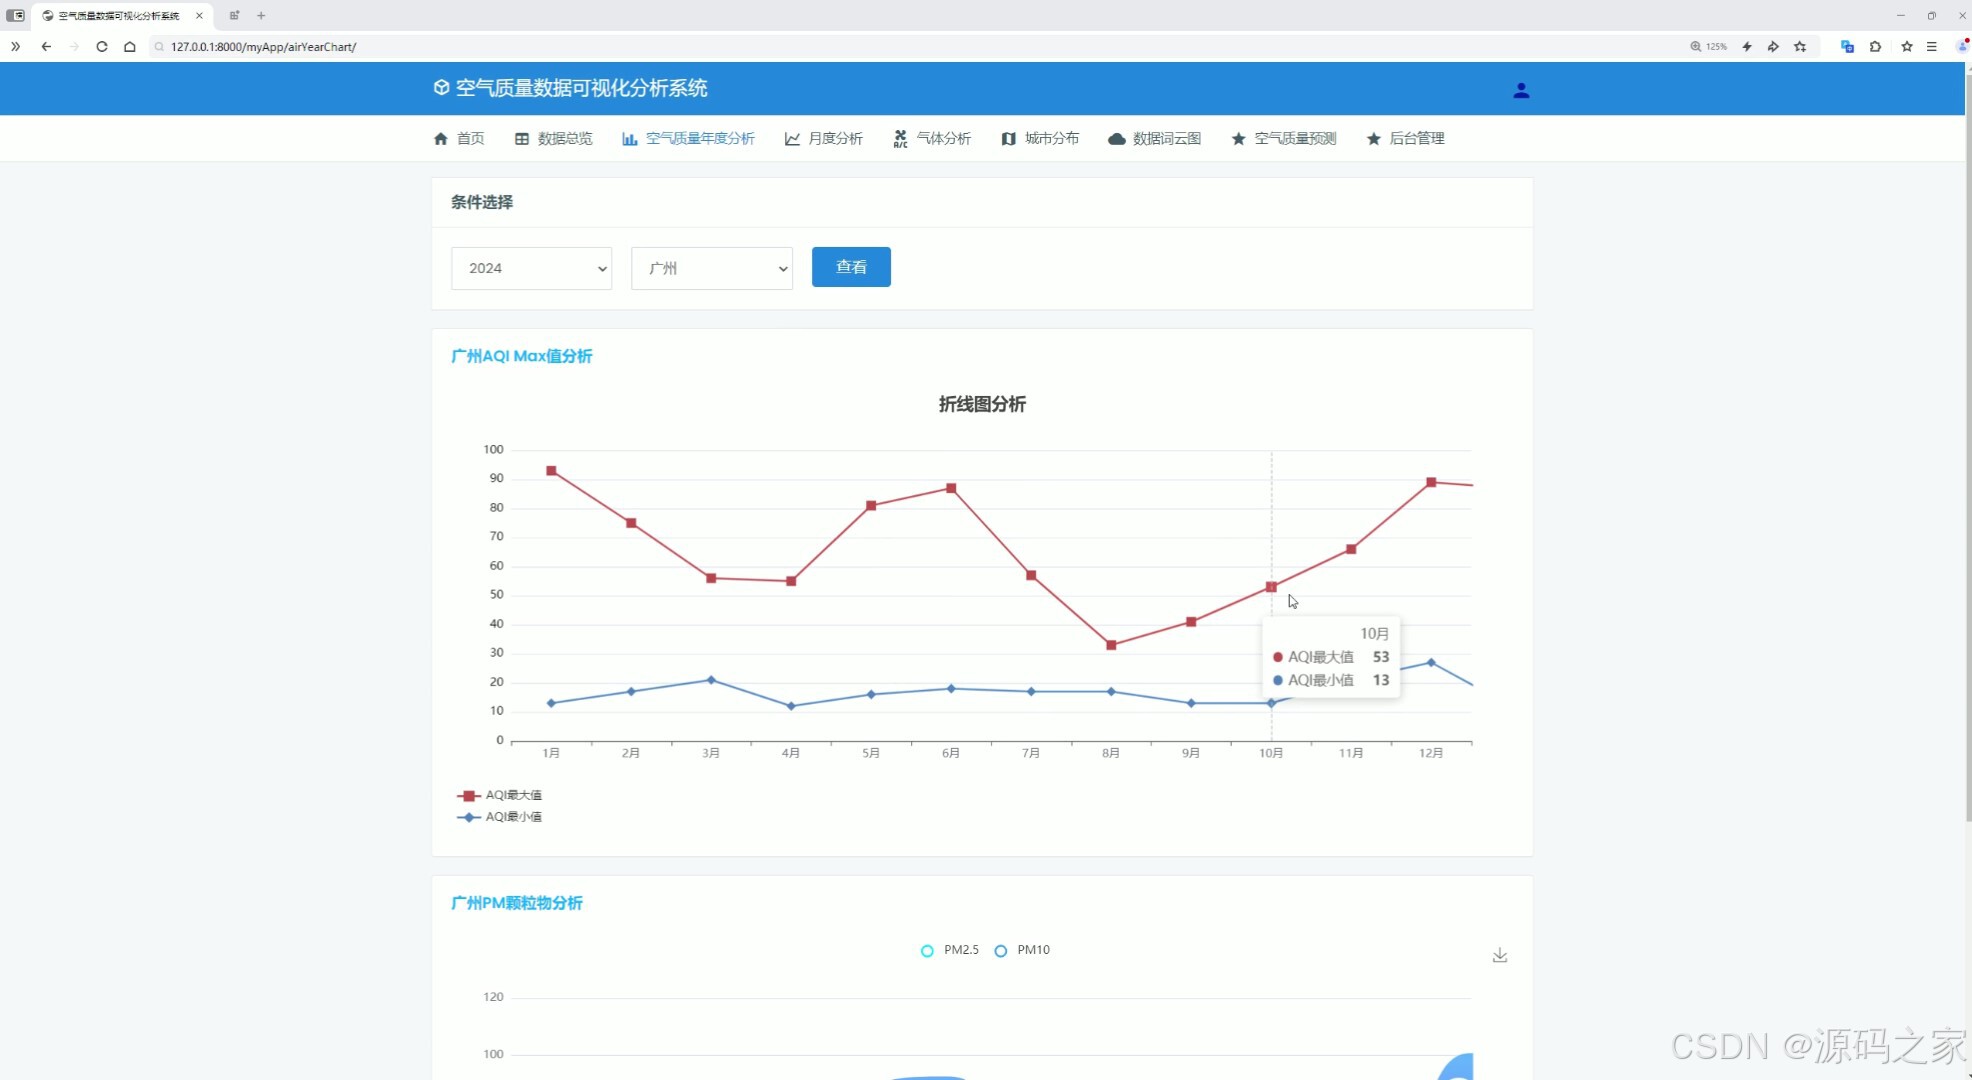Click the browser home icon
Screen dimensions: 1972x1080
coord(130,46)
